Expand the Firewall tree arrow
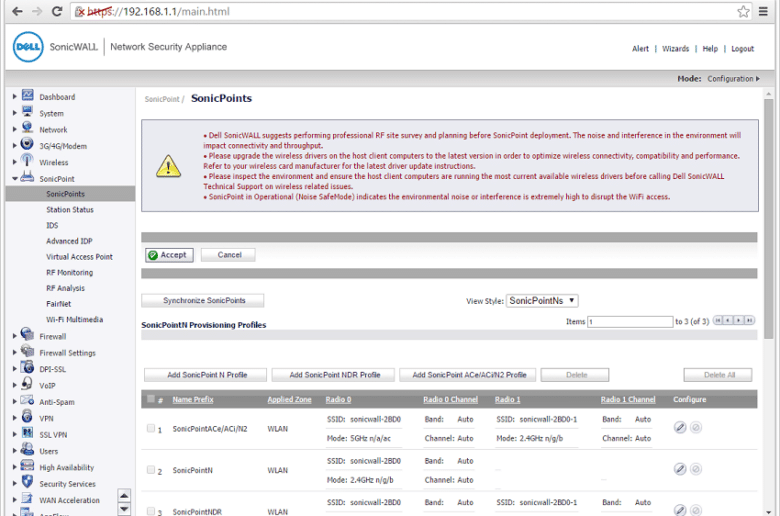The height and width of the screenshot is (516, 780). (14, 336)
